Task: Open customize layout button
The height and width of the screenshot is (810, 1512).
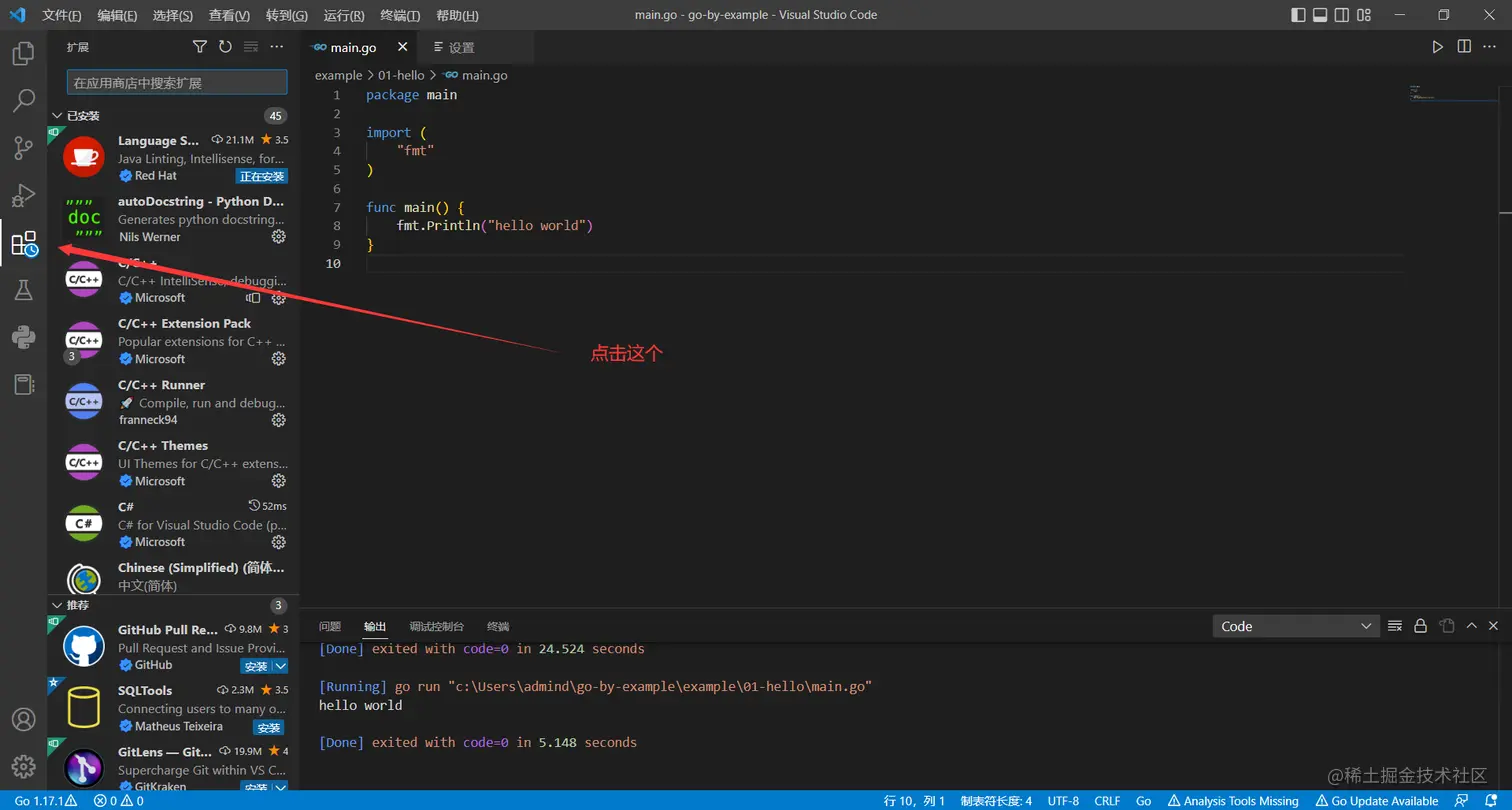Action: (x=1365, y=15)
